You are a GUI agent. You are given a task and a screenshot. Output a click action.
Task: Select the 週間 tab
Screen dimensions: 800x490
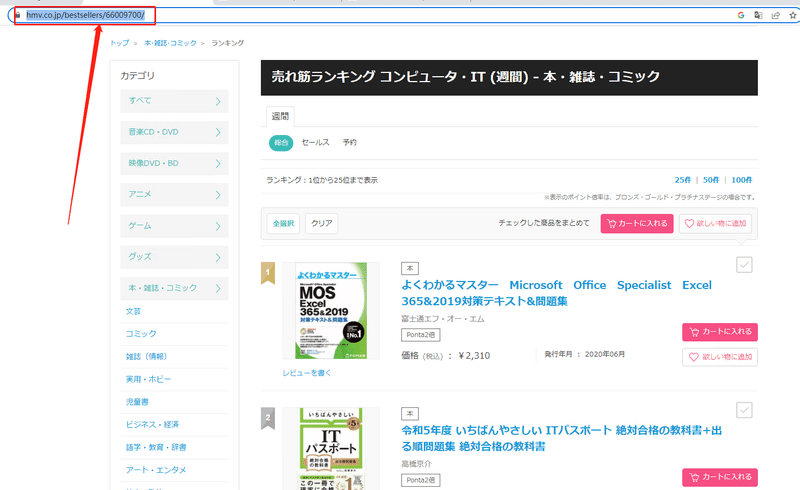click(x=280, y=116)
